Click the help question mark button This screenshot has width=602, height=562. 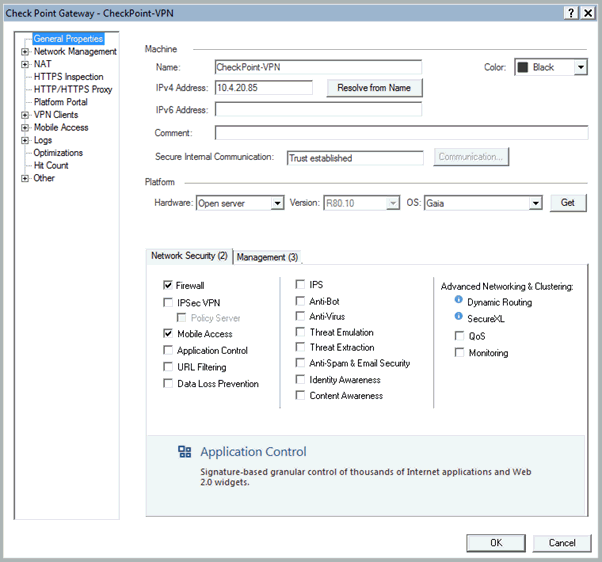571,11
